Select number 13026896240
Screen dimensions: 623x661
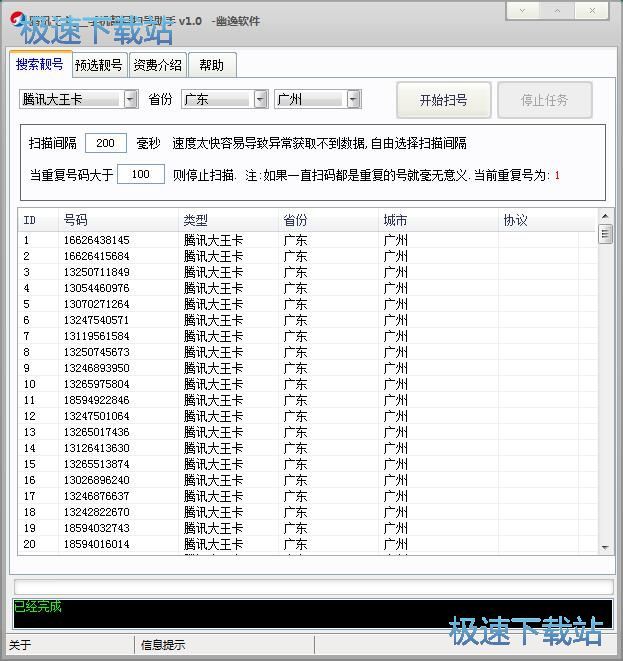coord(97,480)
